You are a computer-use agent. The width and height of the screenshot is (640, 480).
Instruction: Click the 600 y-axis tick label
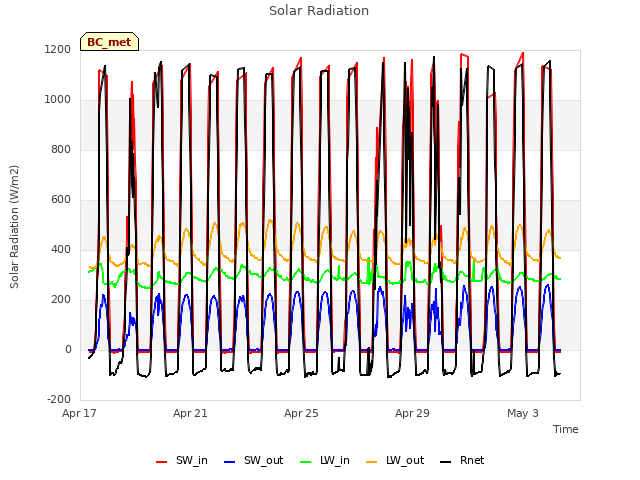point(61,200)
